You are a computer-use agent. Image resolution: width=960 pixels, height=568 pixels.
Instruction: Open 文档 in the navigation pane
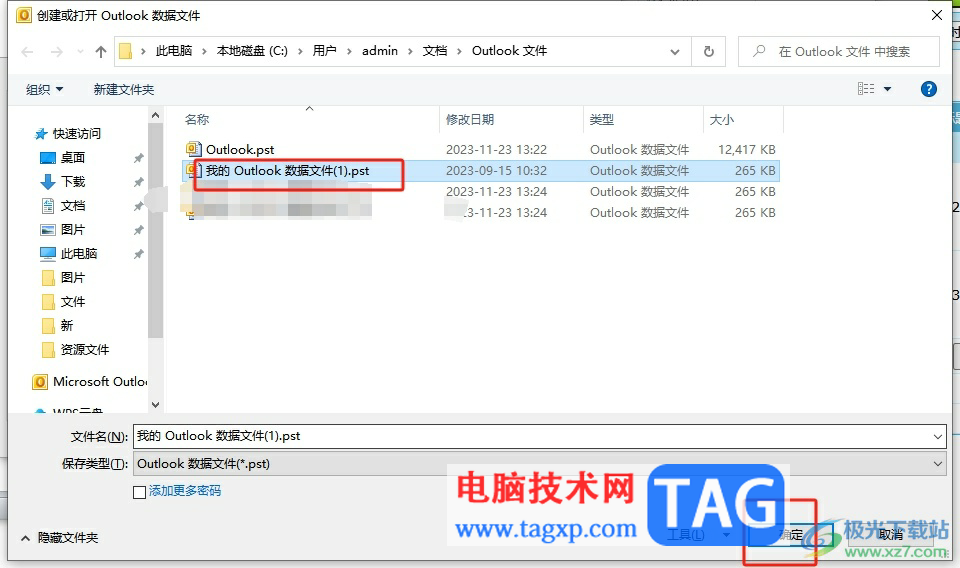click(73, 206)
